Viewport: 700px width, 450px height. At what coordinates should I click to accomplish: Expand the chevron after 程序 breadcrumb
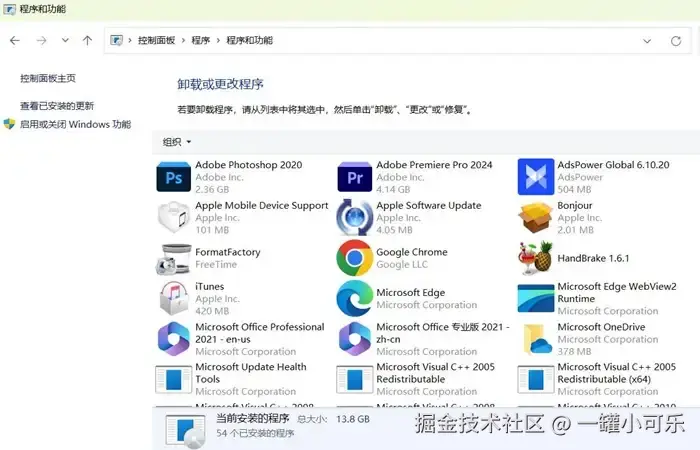tap(218, 41)
